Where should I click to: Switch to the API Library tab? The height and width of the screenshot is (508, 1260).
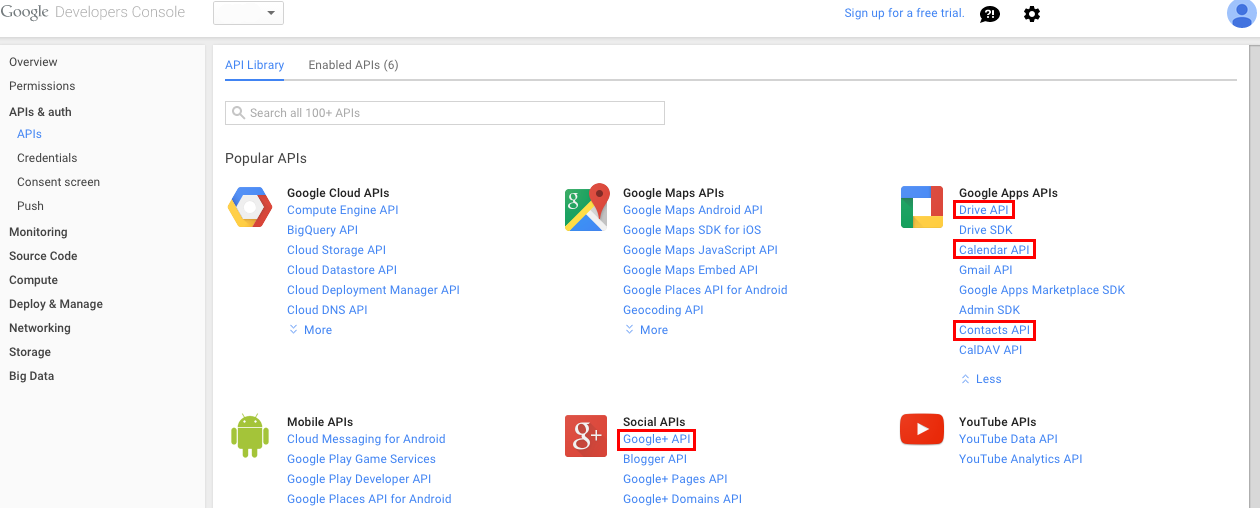[x=255, y=65]
